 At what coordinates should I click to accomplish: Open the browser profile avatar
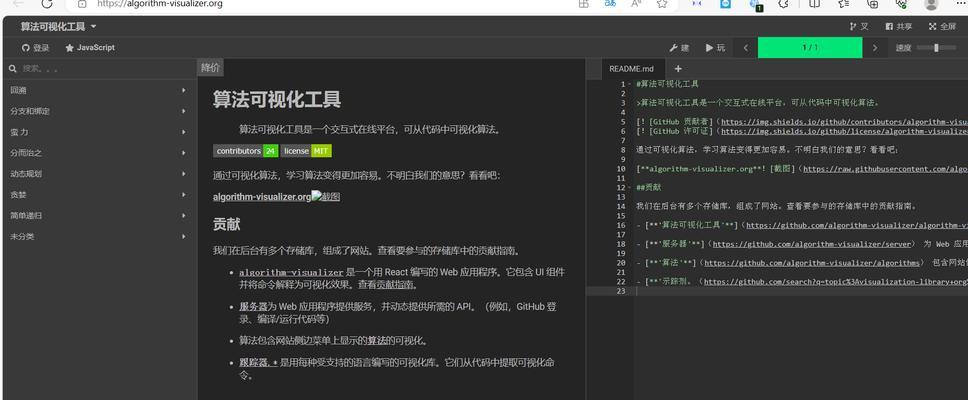click(x=931, y=4)
